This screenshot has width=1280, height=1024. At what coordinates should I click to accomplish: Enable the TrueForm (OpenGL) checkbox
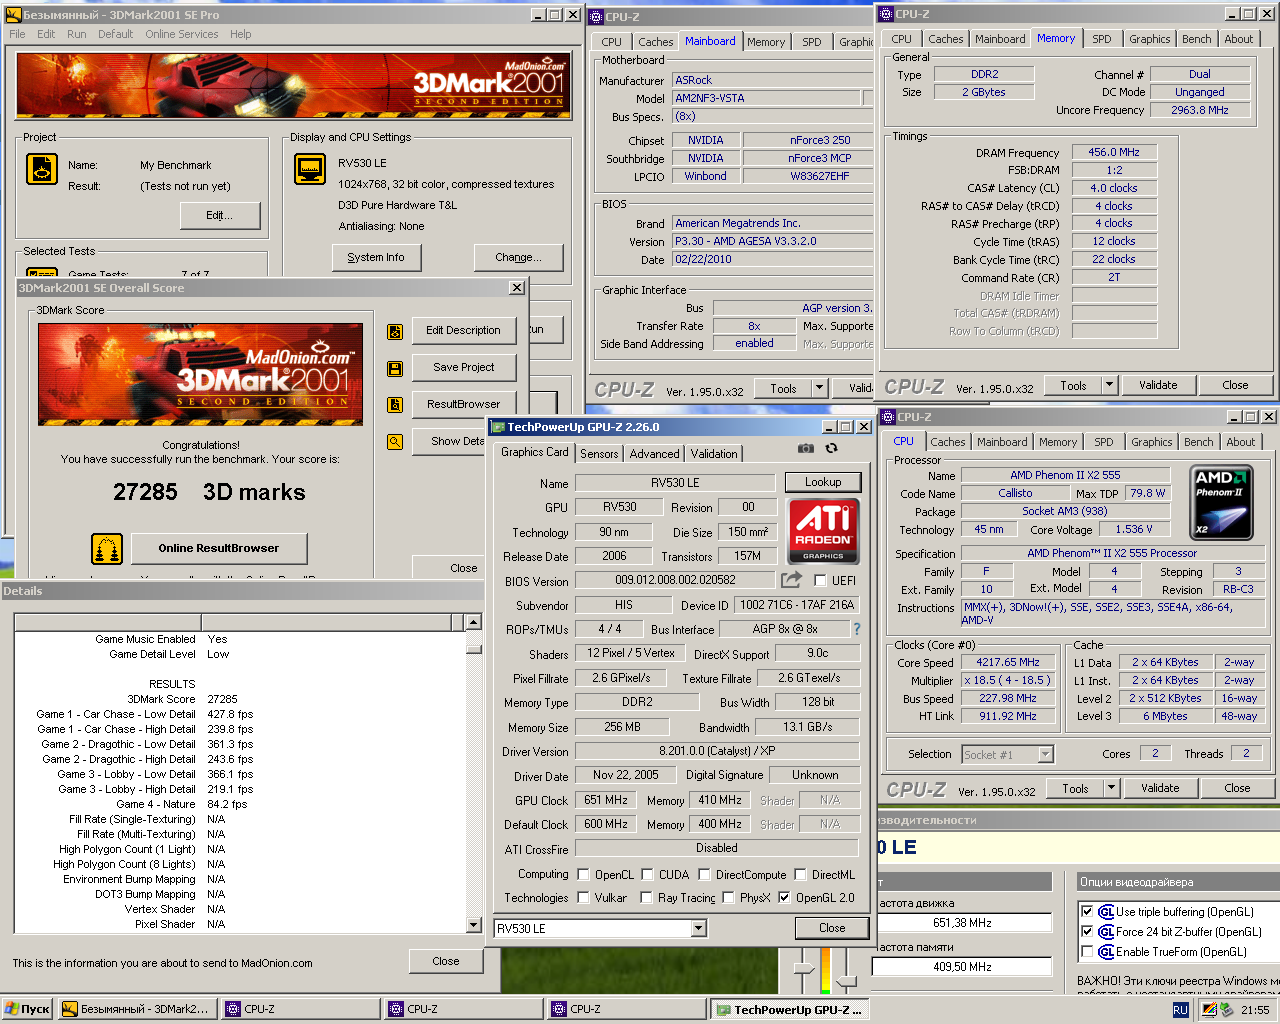pos(1087,952)
